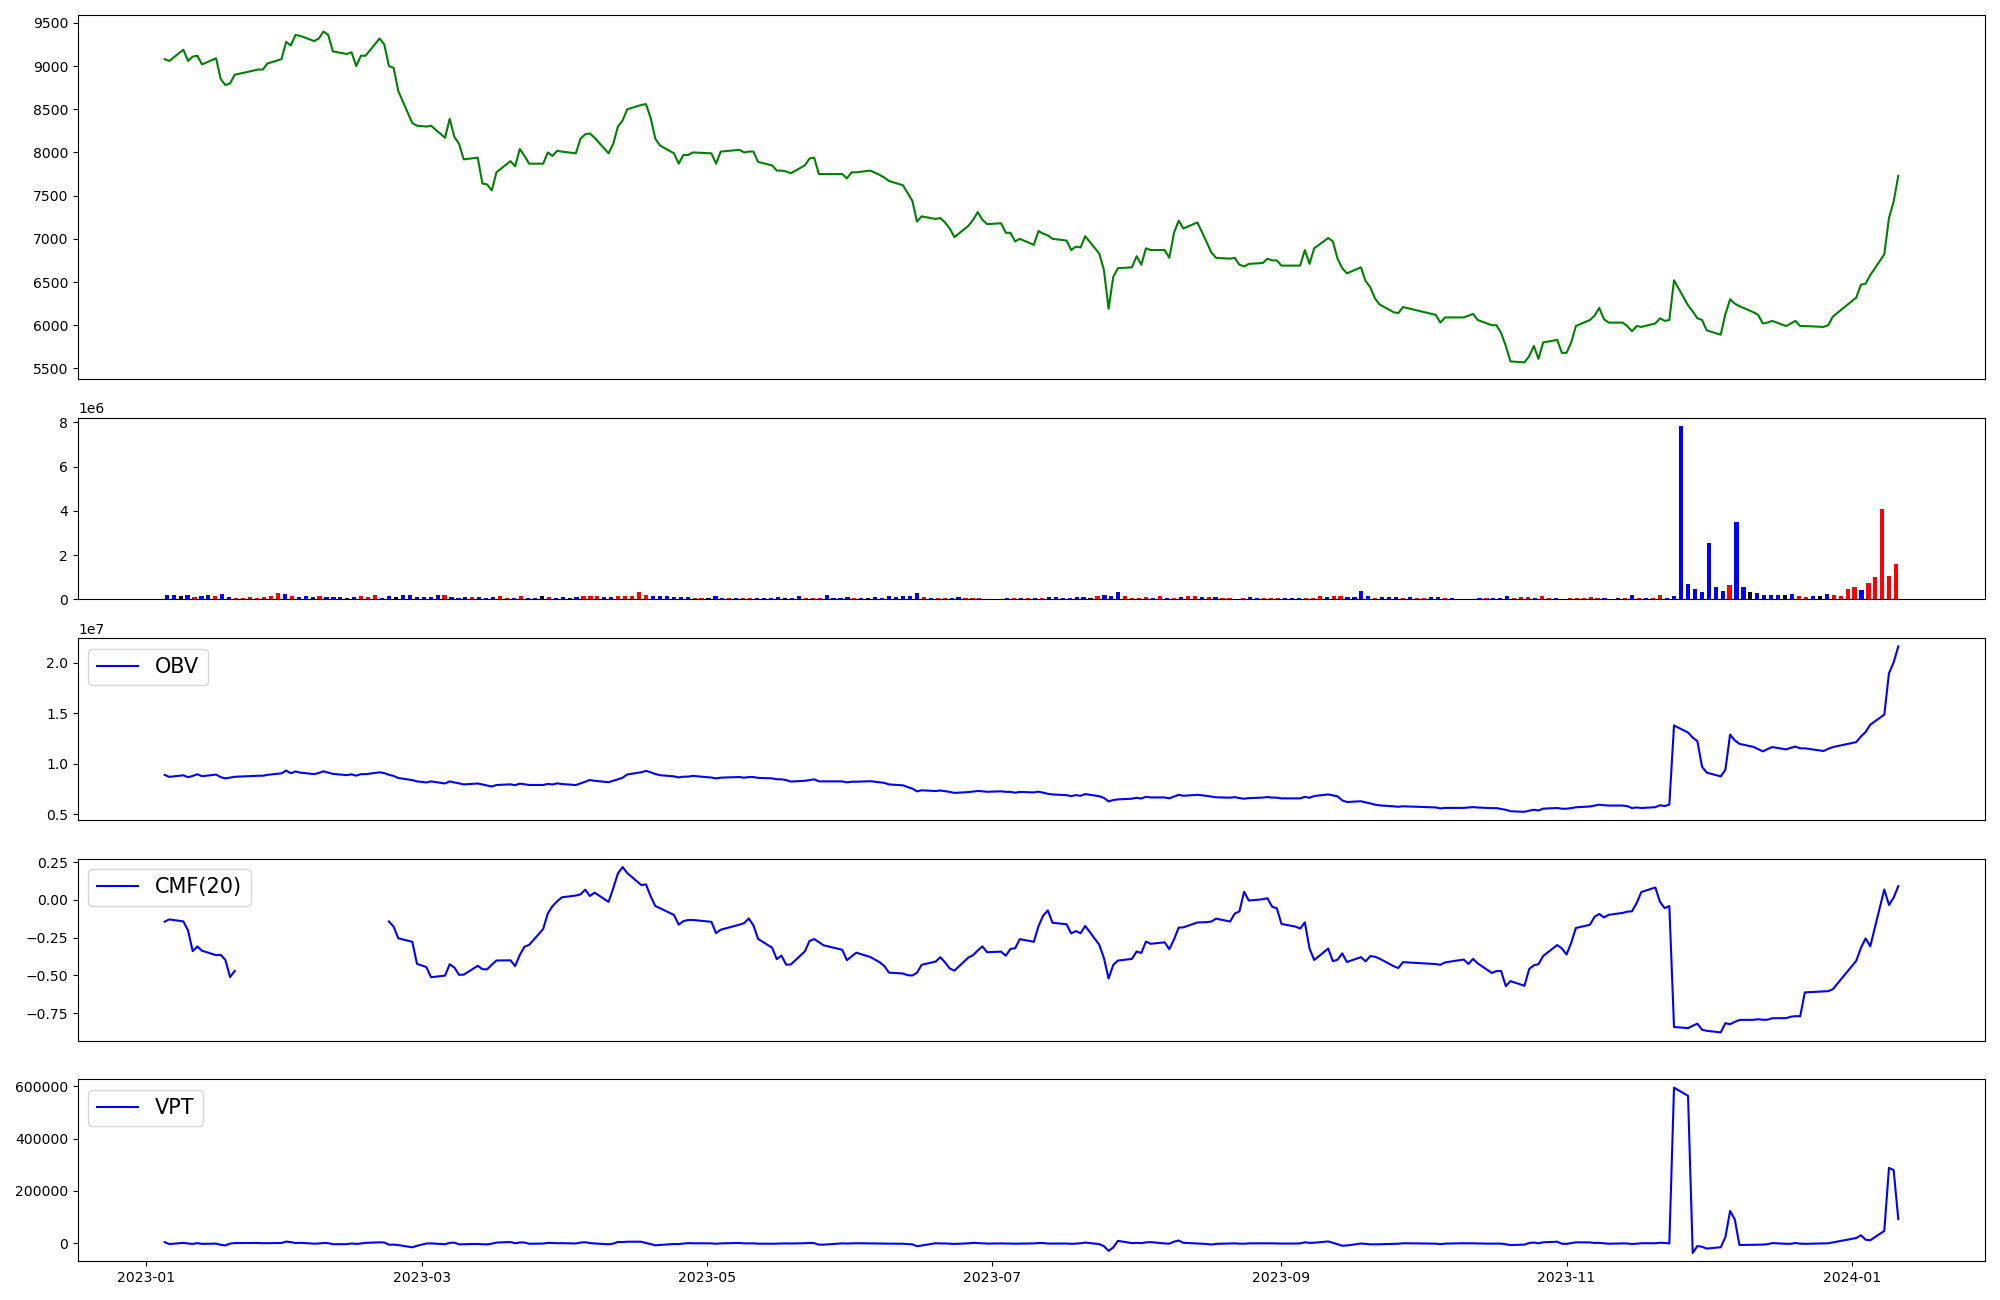Select the 2023-07 x-axis date label
Viewport: 2000px width, 1300px height.
point(992,1277)
